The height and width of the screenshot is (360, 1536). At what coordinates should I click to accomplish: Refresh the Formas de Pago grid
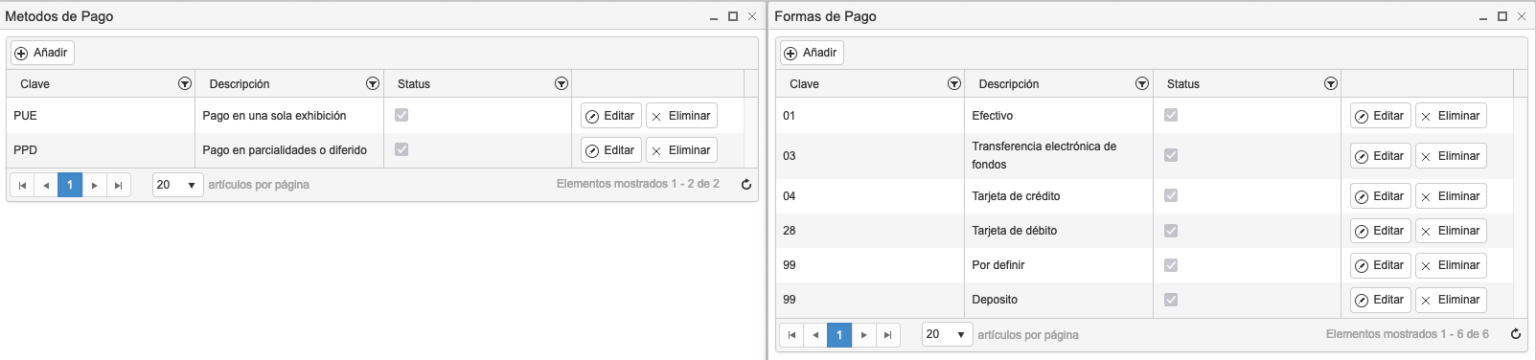tap(1516, 334)
